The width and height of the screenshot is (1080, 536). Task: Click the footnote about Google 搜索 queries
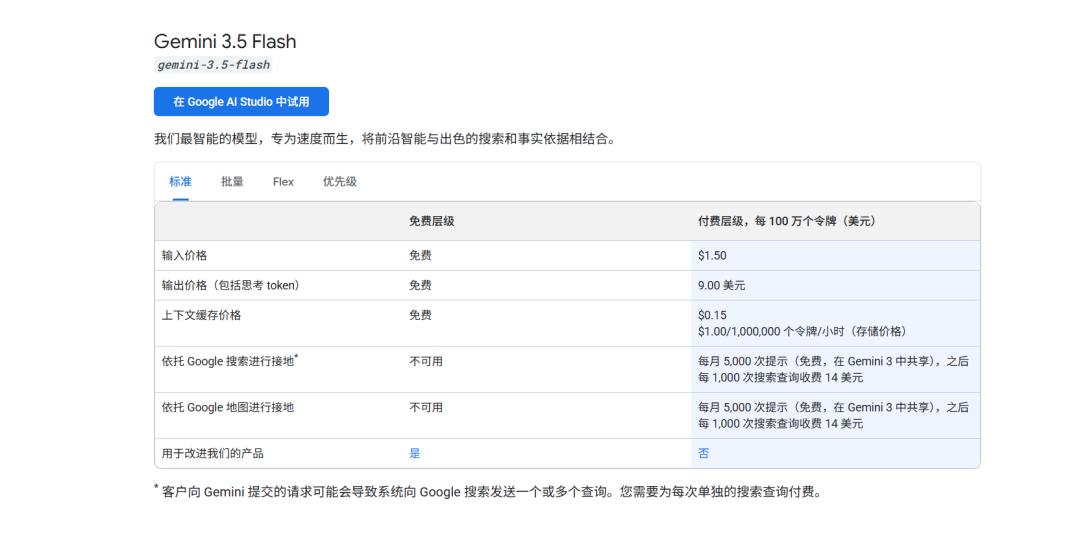488,492
